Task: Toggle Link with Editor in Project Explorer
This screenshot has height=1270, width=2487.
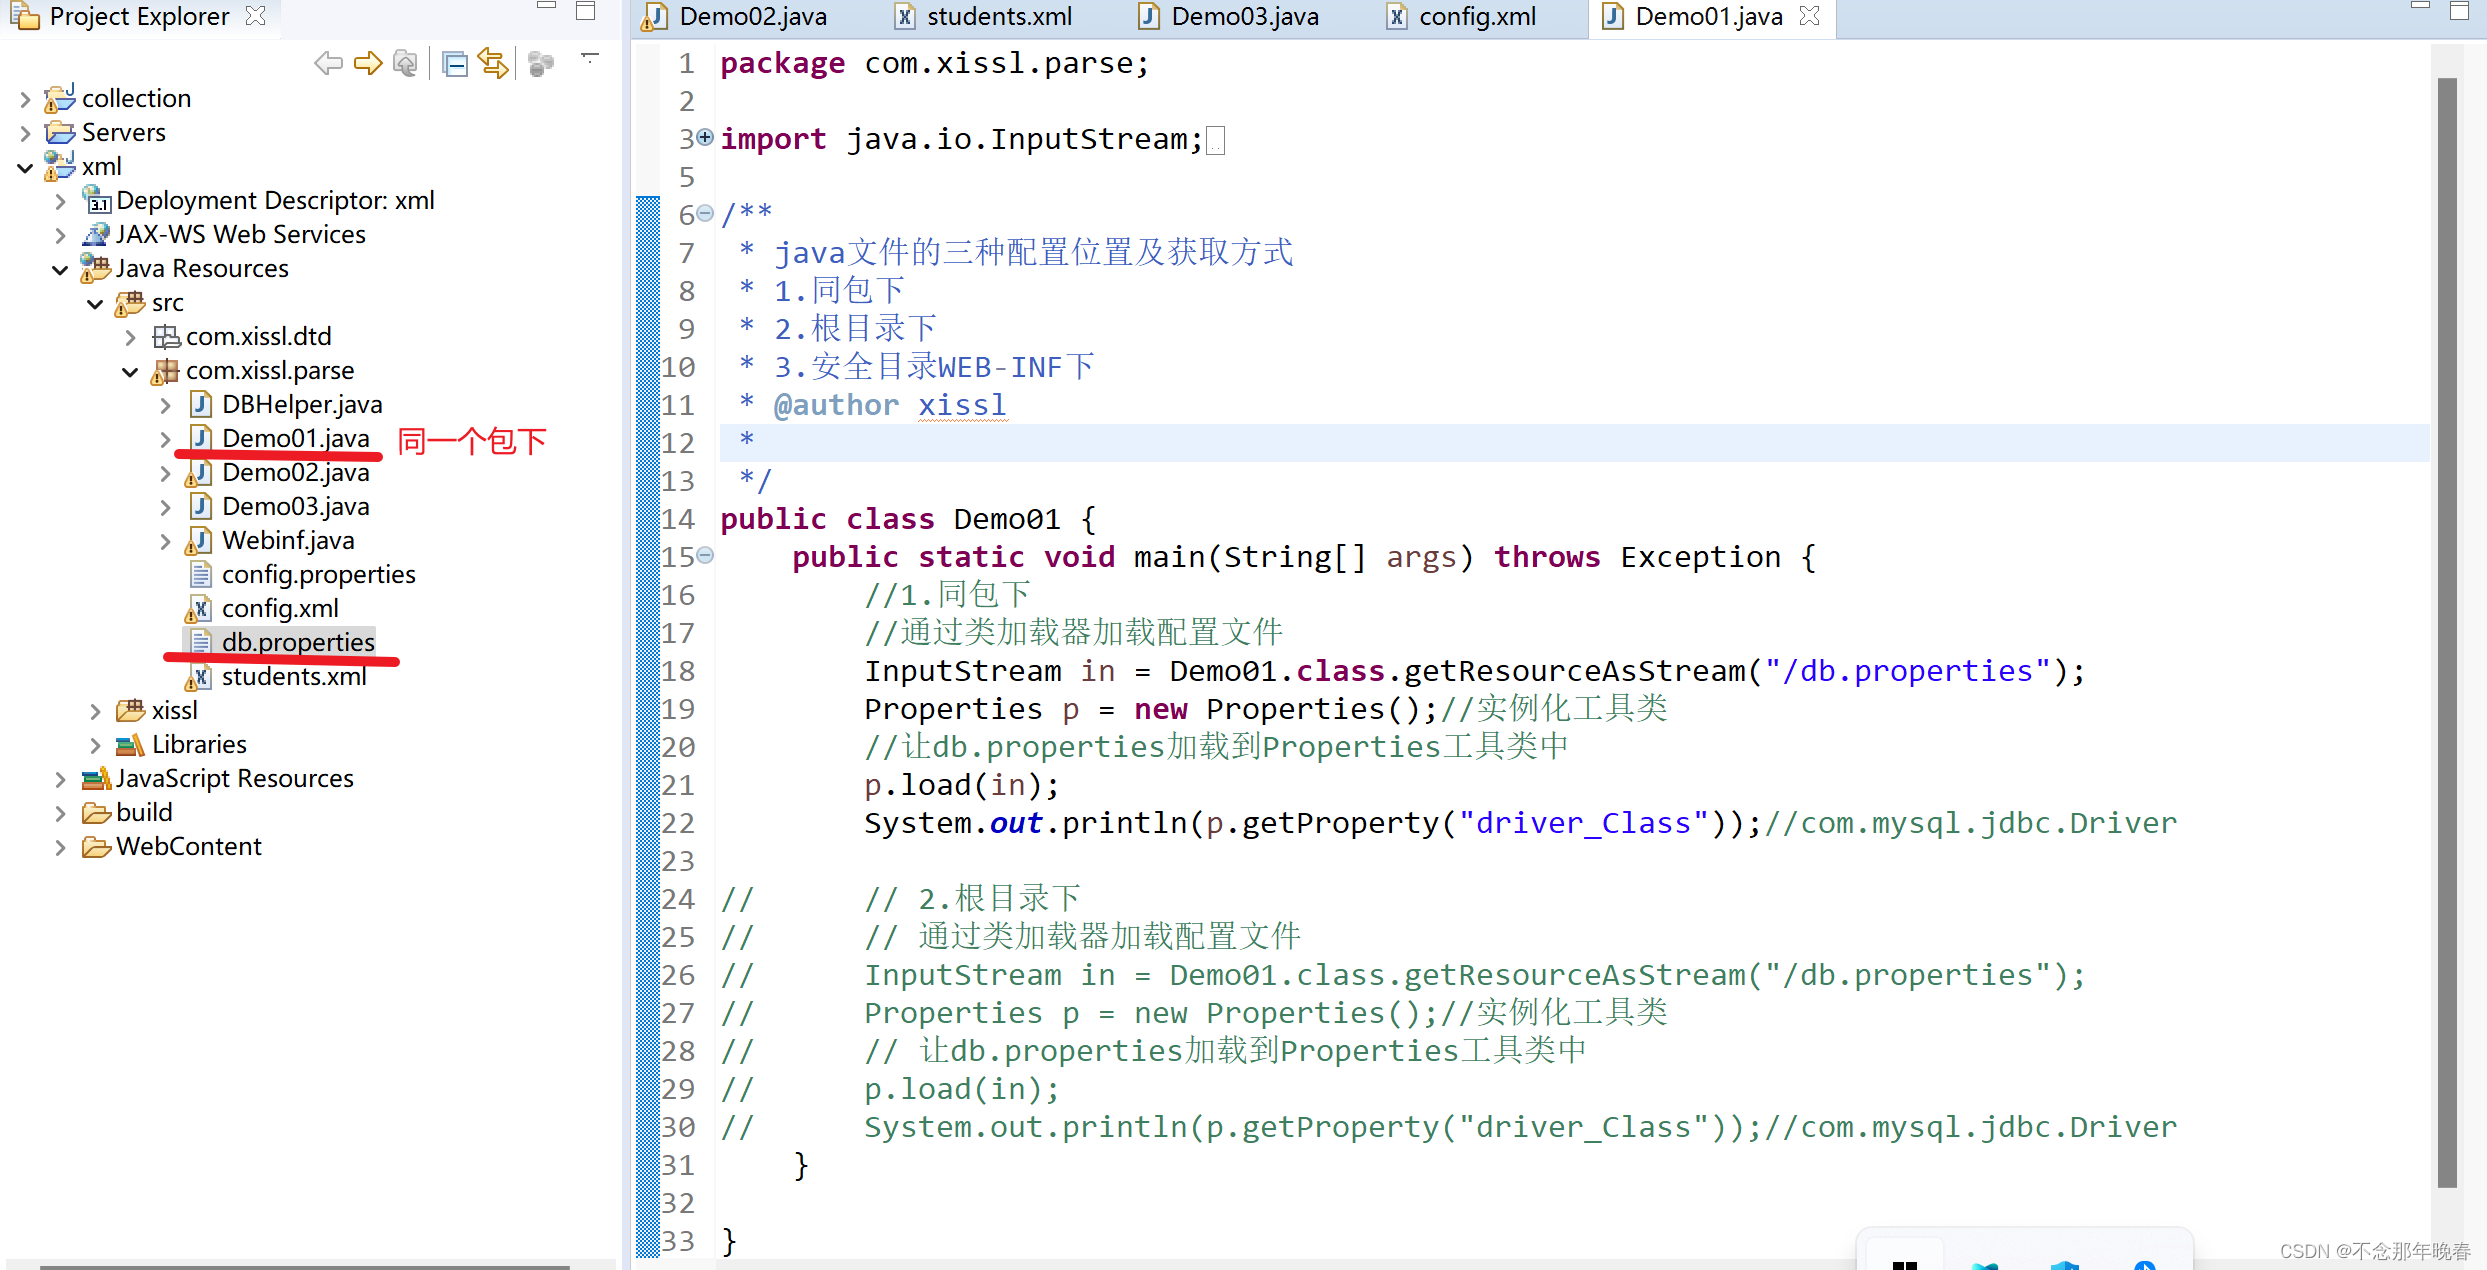Action: [493, 63]
